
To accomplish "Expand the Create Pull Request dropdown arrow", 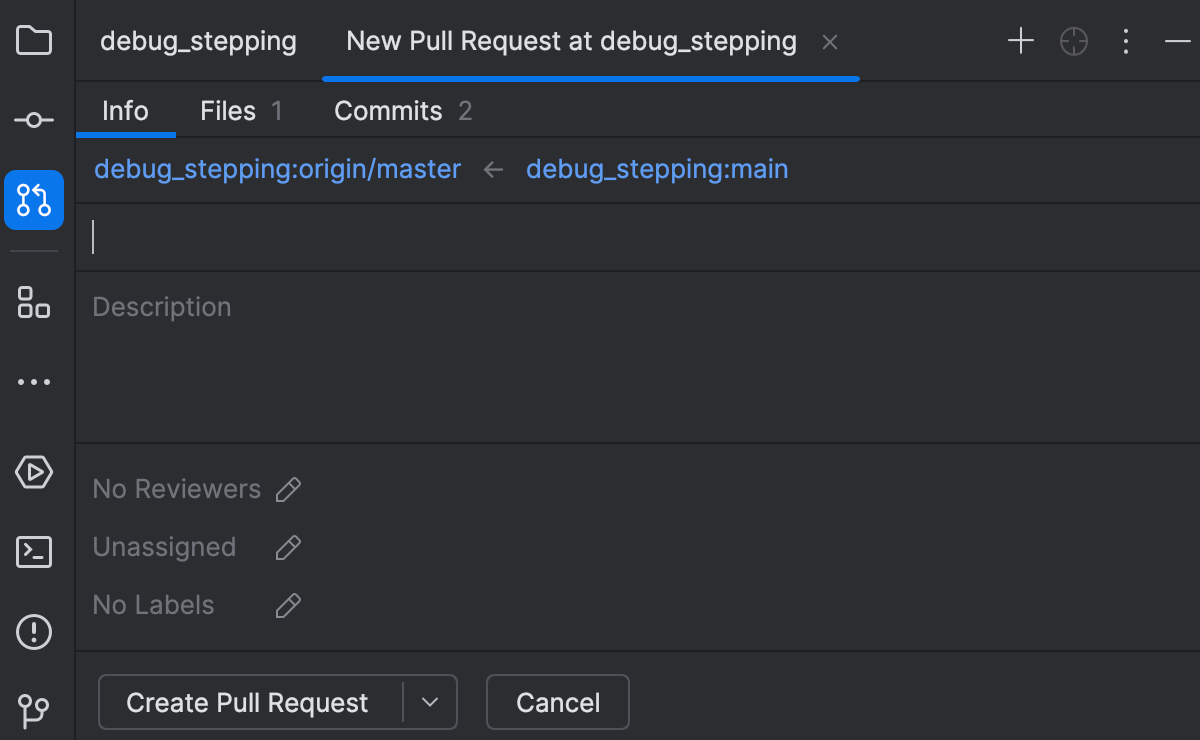I will [430, 702].
